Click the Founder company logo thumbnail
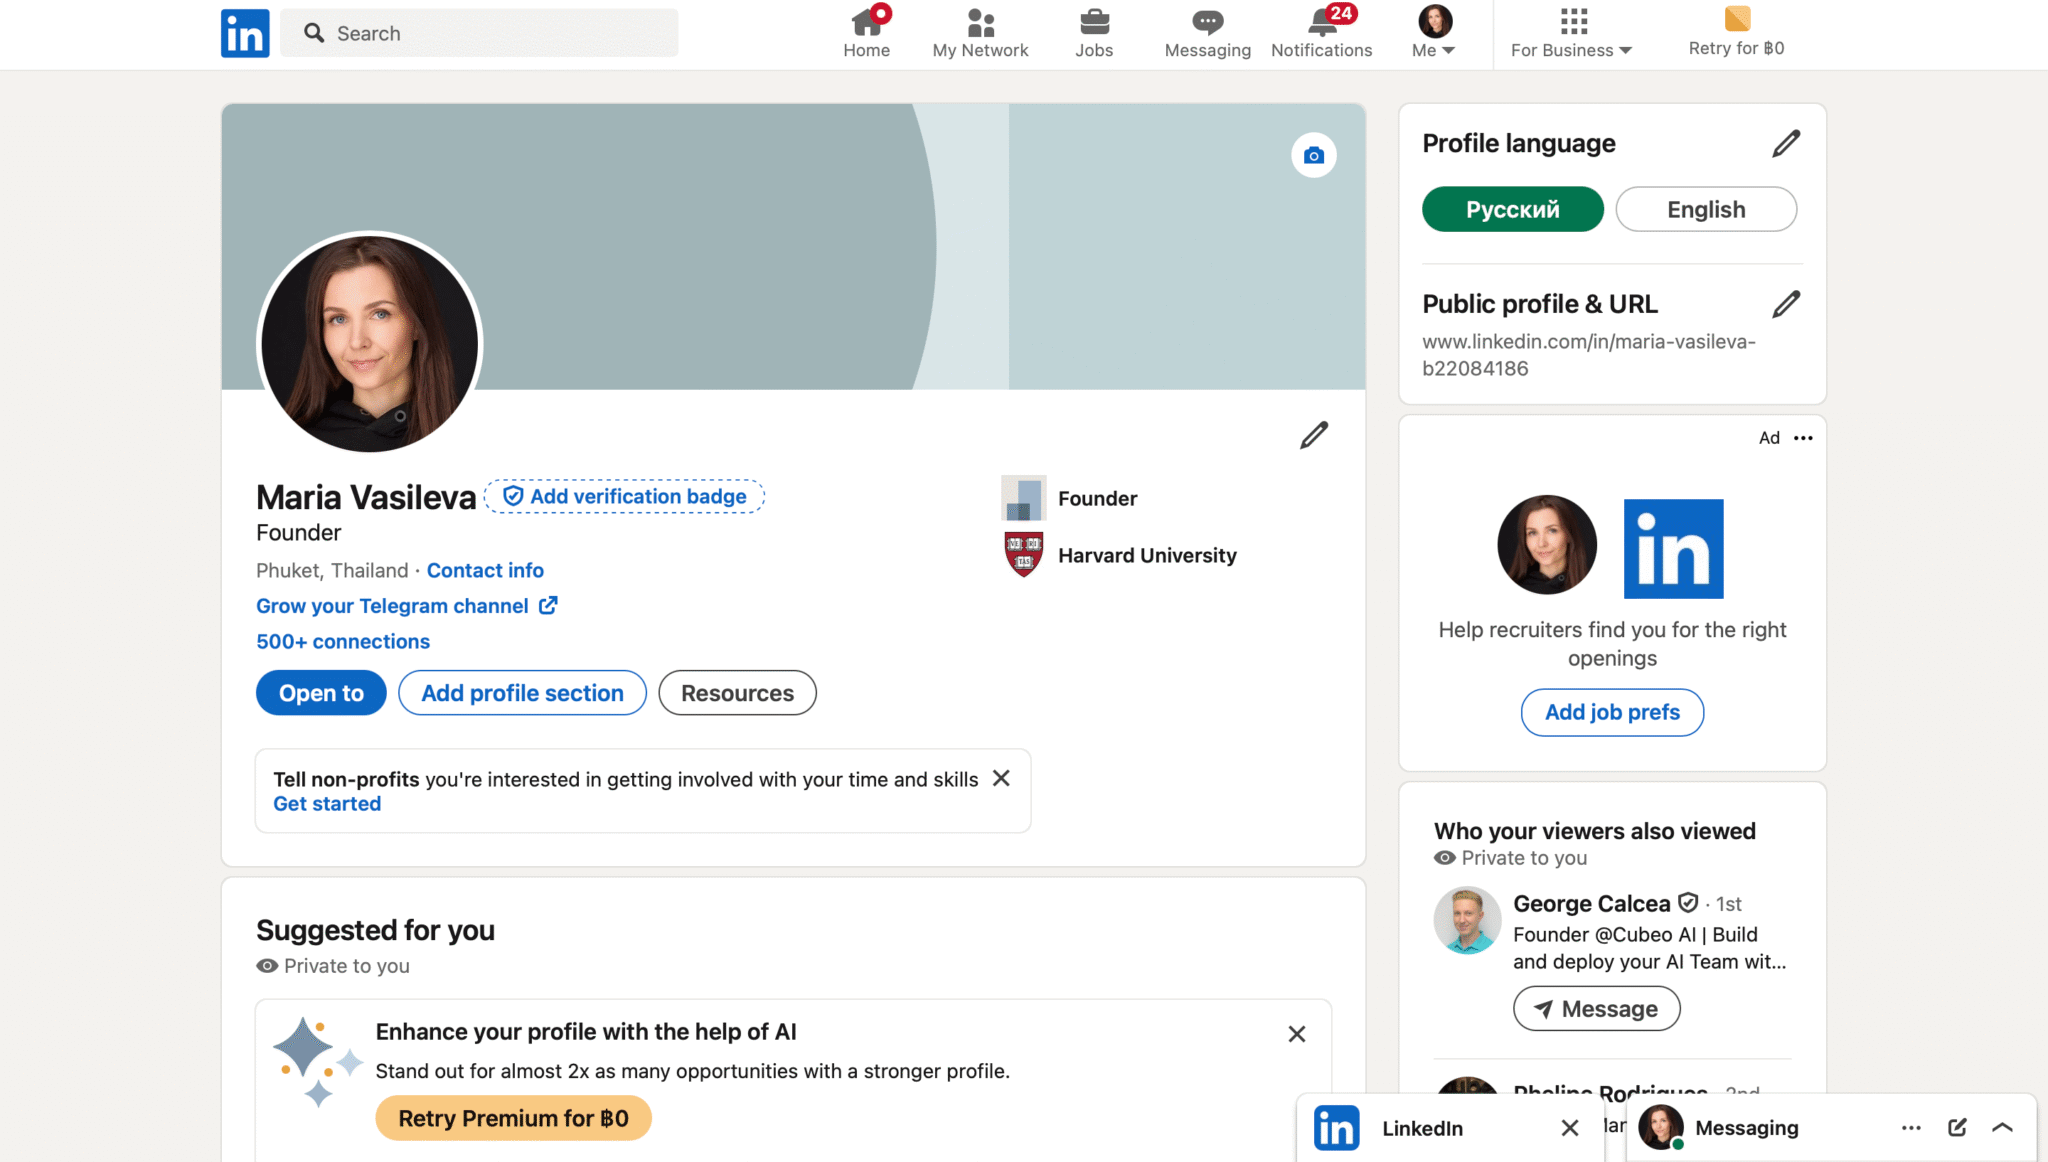 1023,498
